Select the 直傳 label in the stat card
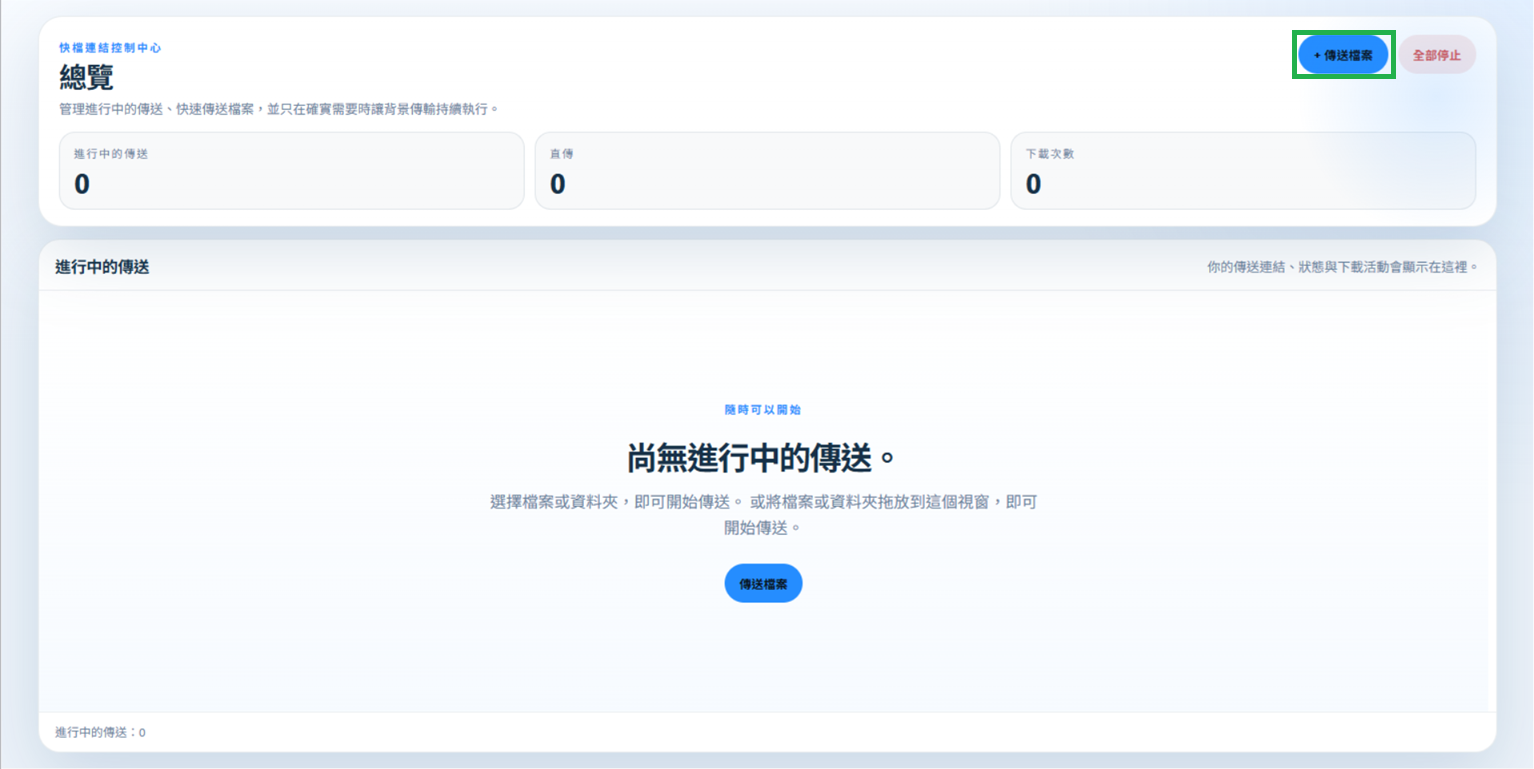Viewport: 1534px width, 769px height. 561,154
